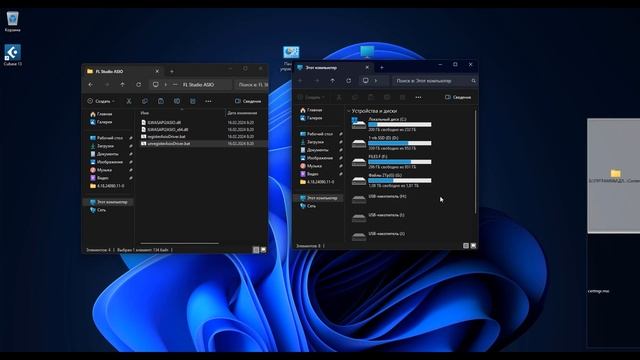Select the (G:) Файлы drive
The image size is (640, 360).
[x=391, y=180]
